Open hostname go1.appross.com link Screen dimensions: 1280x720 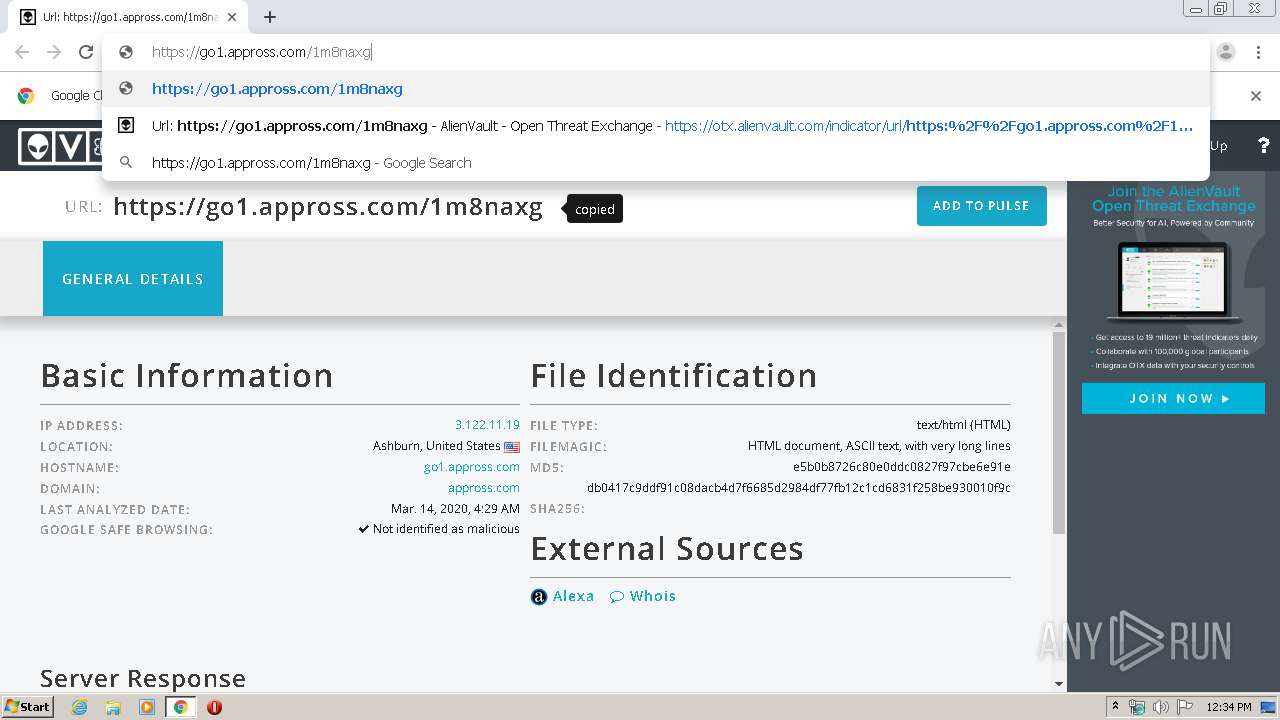coord(472,467)
